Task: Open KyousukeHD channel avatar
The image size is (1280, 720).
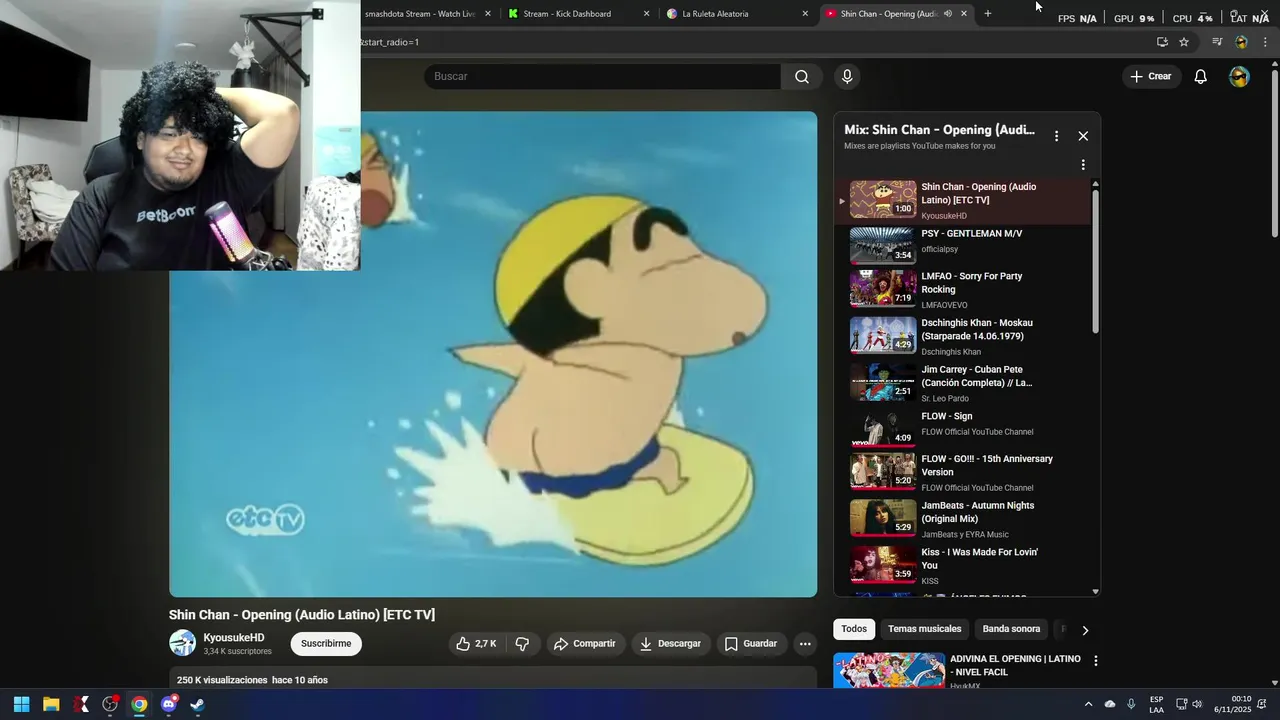Action: 182,643
